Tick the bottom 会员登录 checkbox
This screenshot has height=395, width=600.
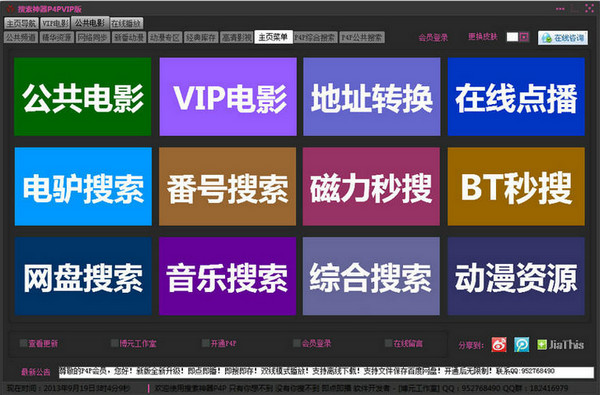(297, 343)
